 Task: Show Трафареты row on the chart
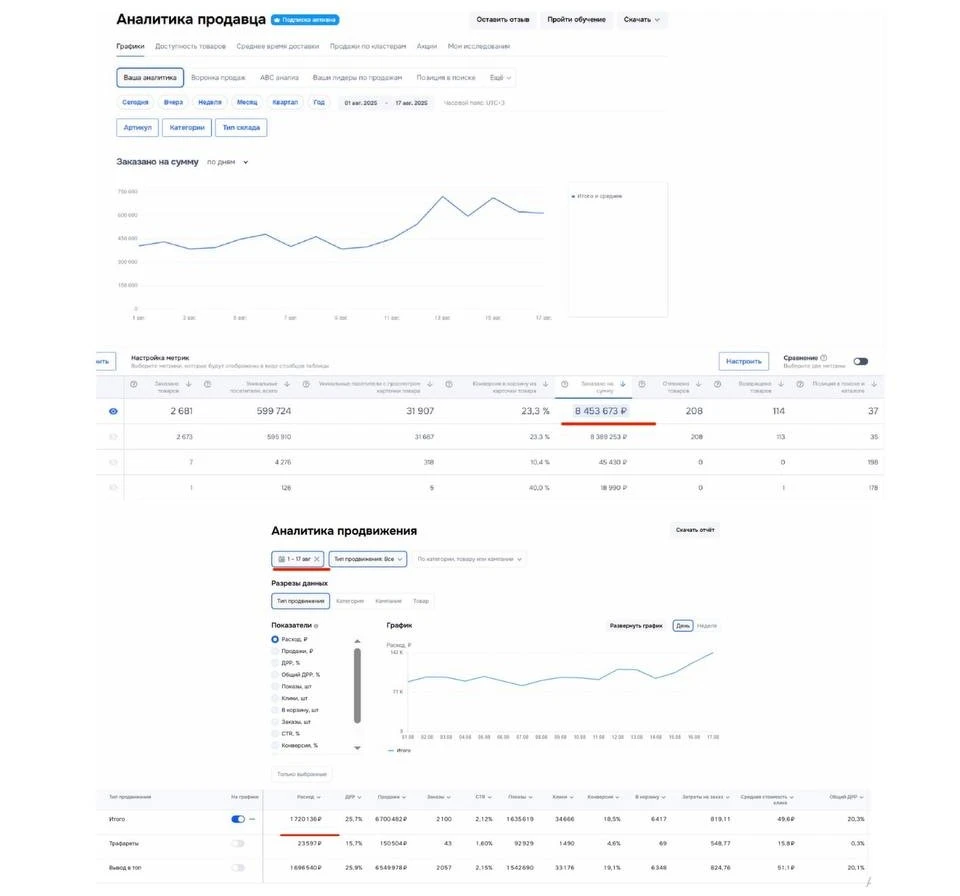pos(238,843)
